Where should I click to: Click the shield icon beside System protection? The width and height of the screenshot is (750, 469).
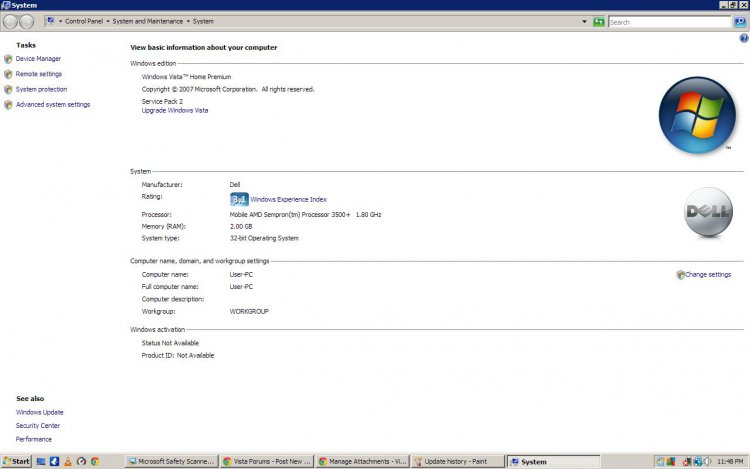point(8,90)
